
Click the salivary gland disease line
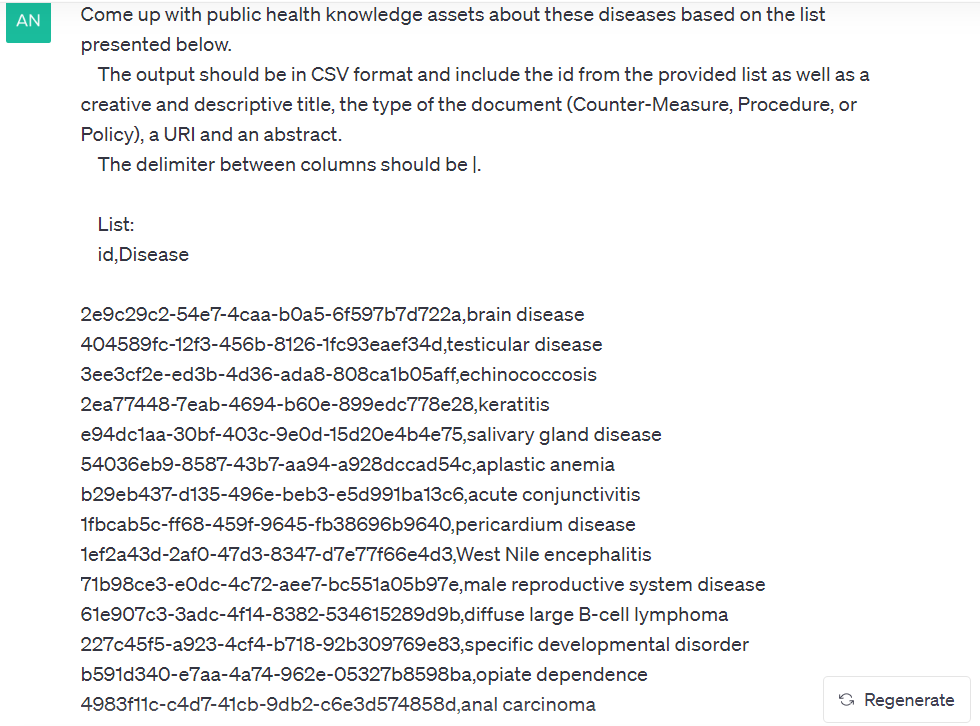tap(371, 434)
